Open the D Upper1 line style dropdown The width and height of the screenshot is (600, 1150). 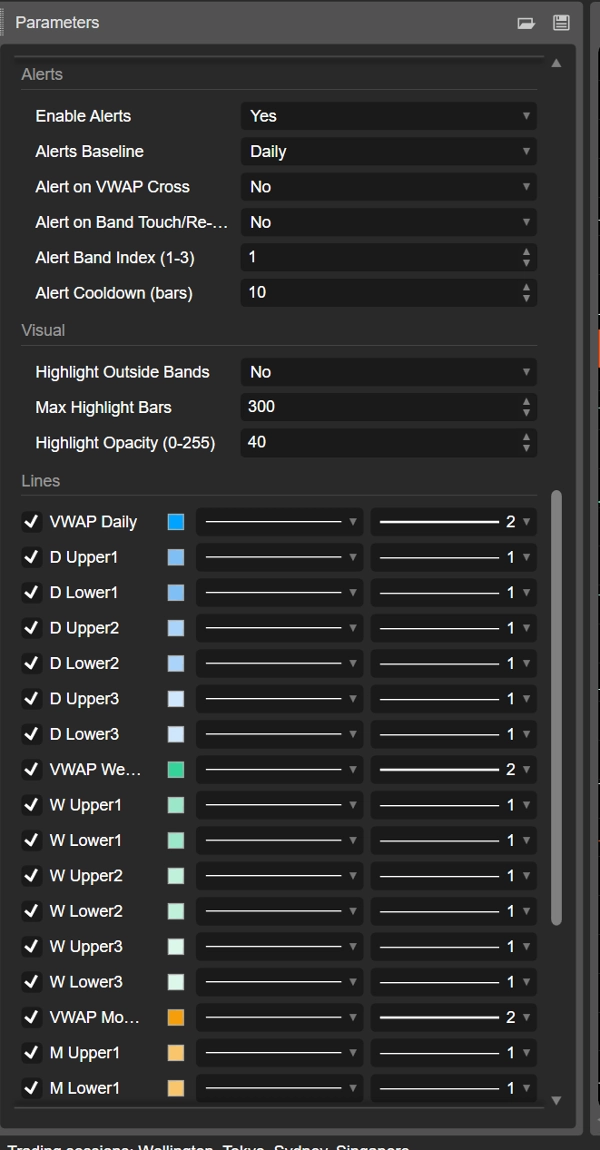[x=278, y=557]
